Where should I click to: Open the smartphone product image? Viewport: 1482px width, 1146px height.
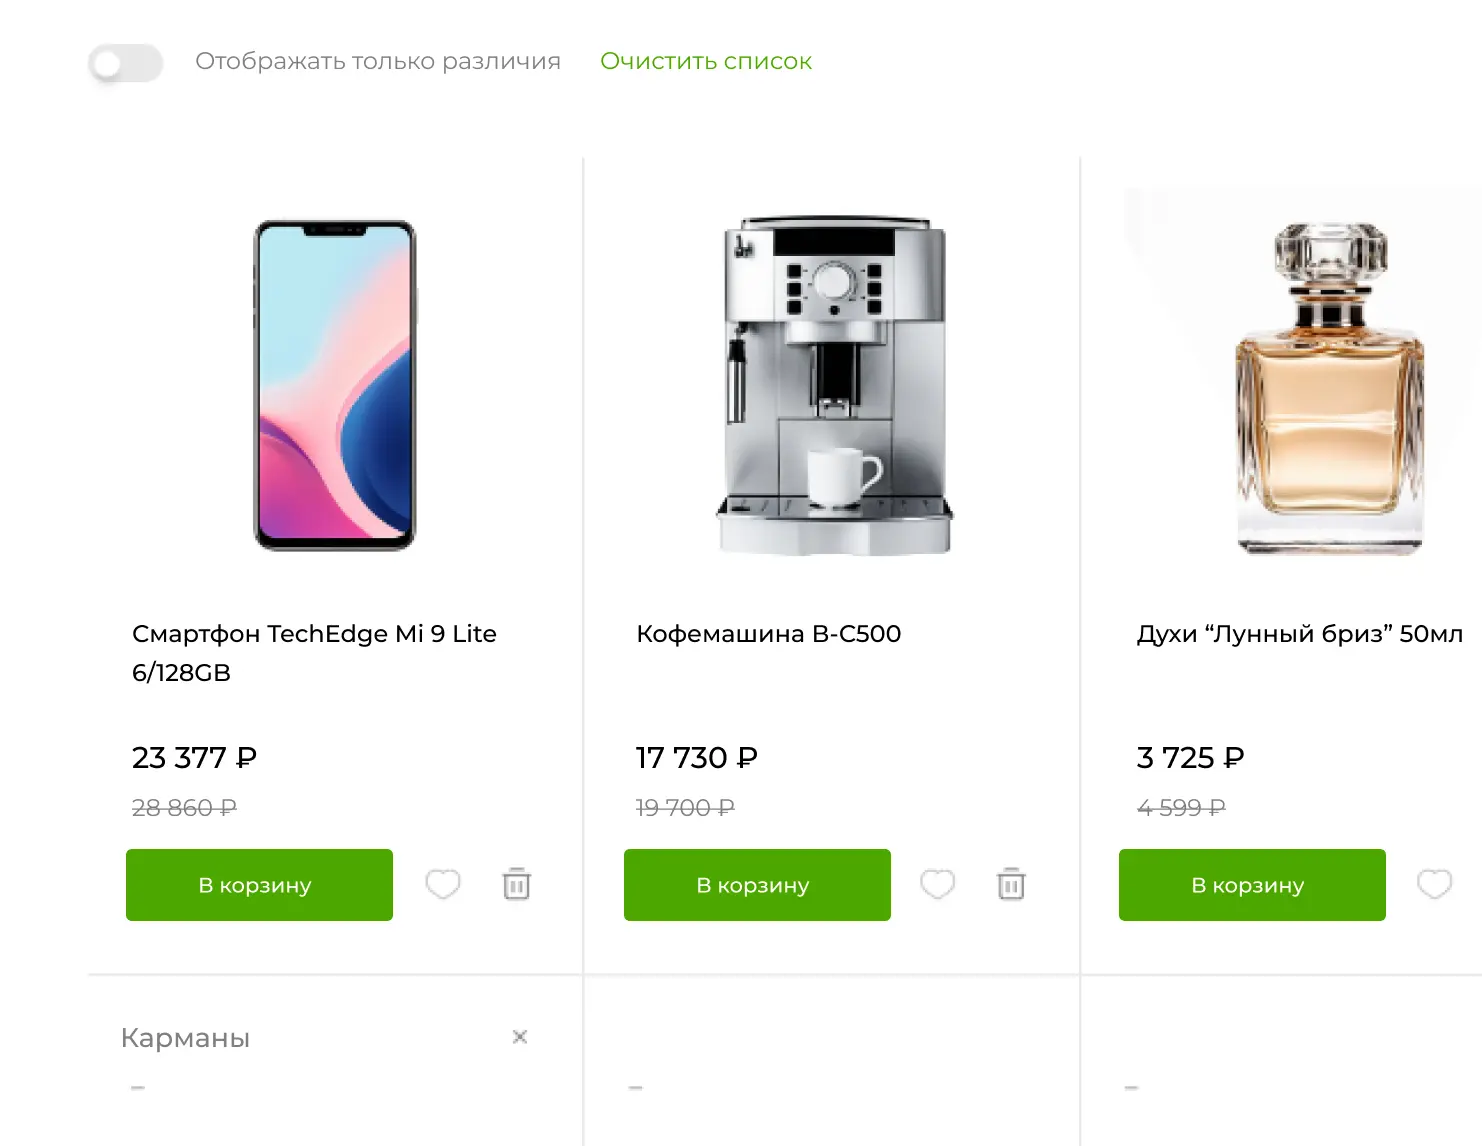pyautogui.click(x=335, y=385)
